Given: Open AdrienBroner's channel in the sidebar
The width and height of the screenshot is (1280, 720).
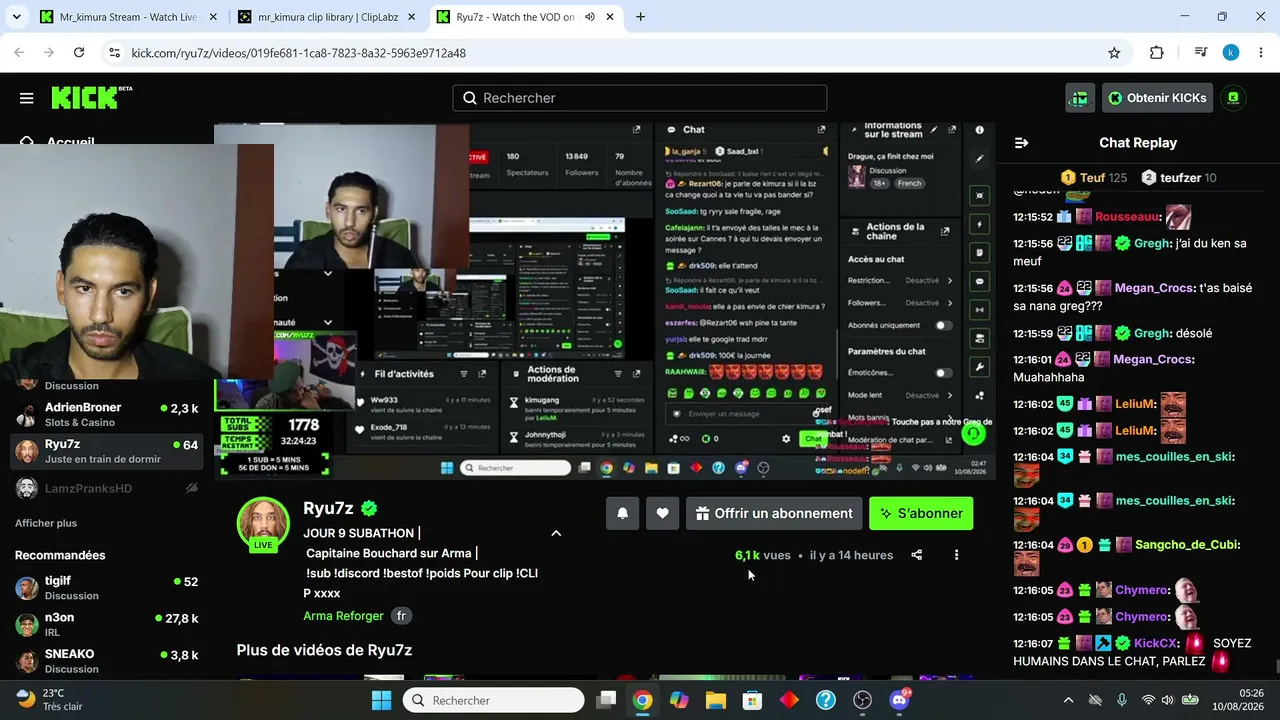Looking at the screenshot, I should (x=107, y=414).
